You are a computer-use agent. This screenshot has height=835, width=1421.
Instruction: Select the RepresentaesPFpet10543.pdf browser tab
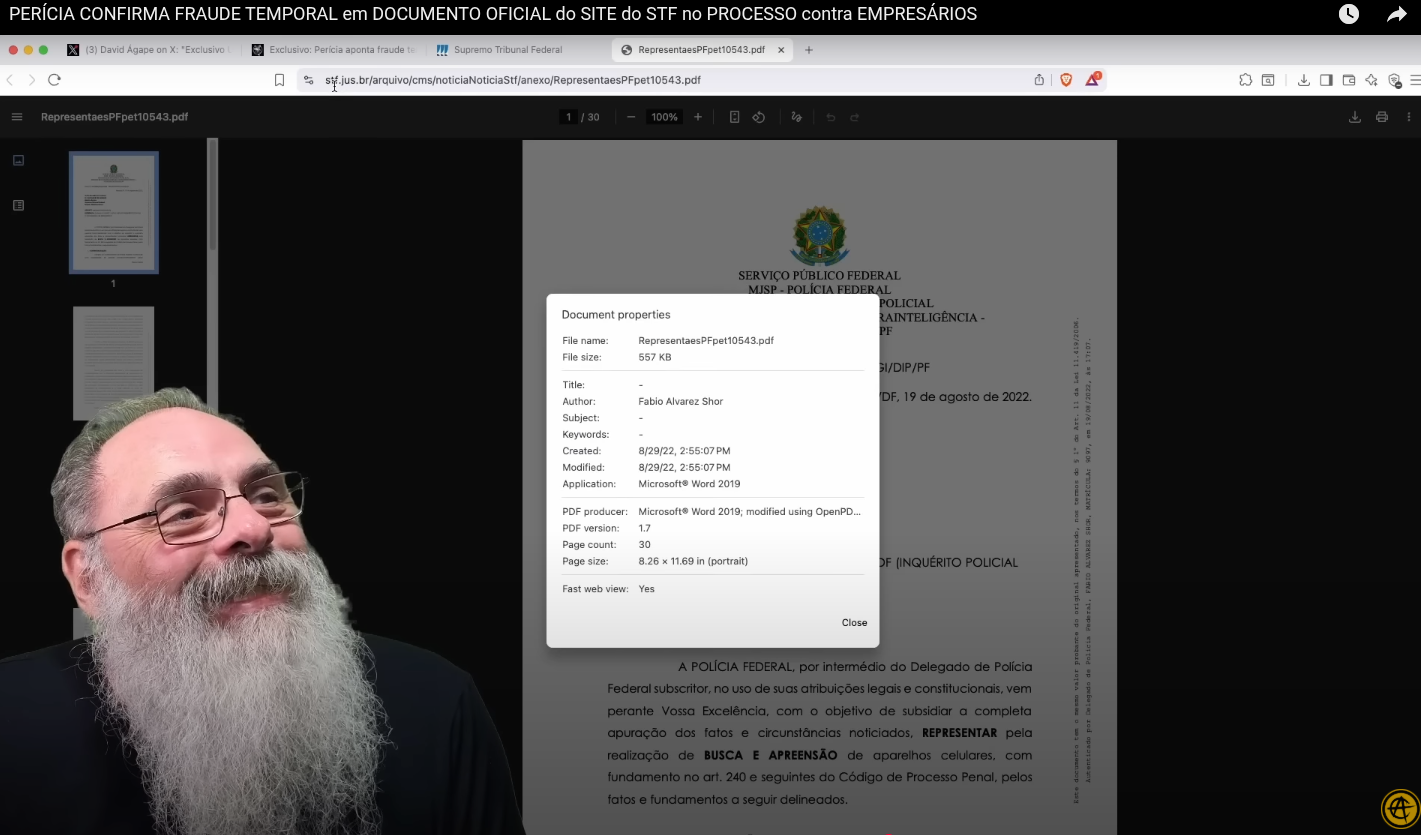(x=701, y=50)
